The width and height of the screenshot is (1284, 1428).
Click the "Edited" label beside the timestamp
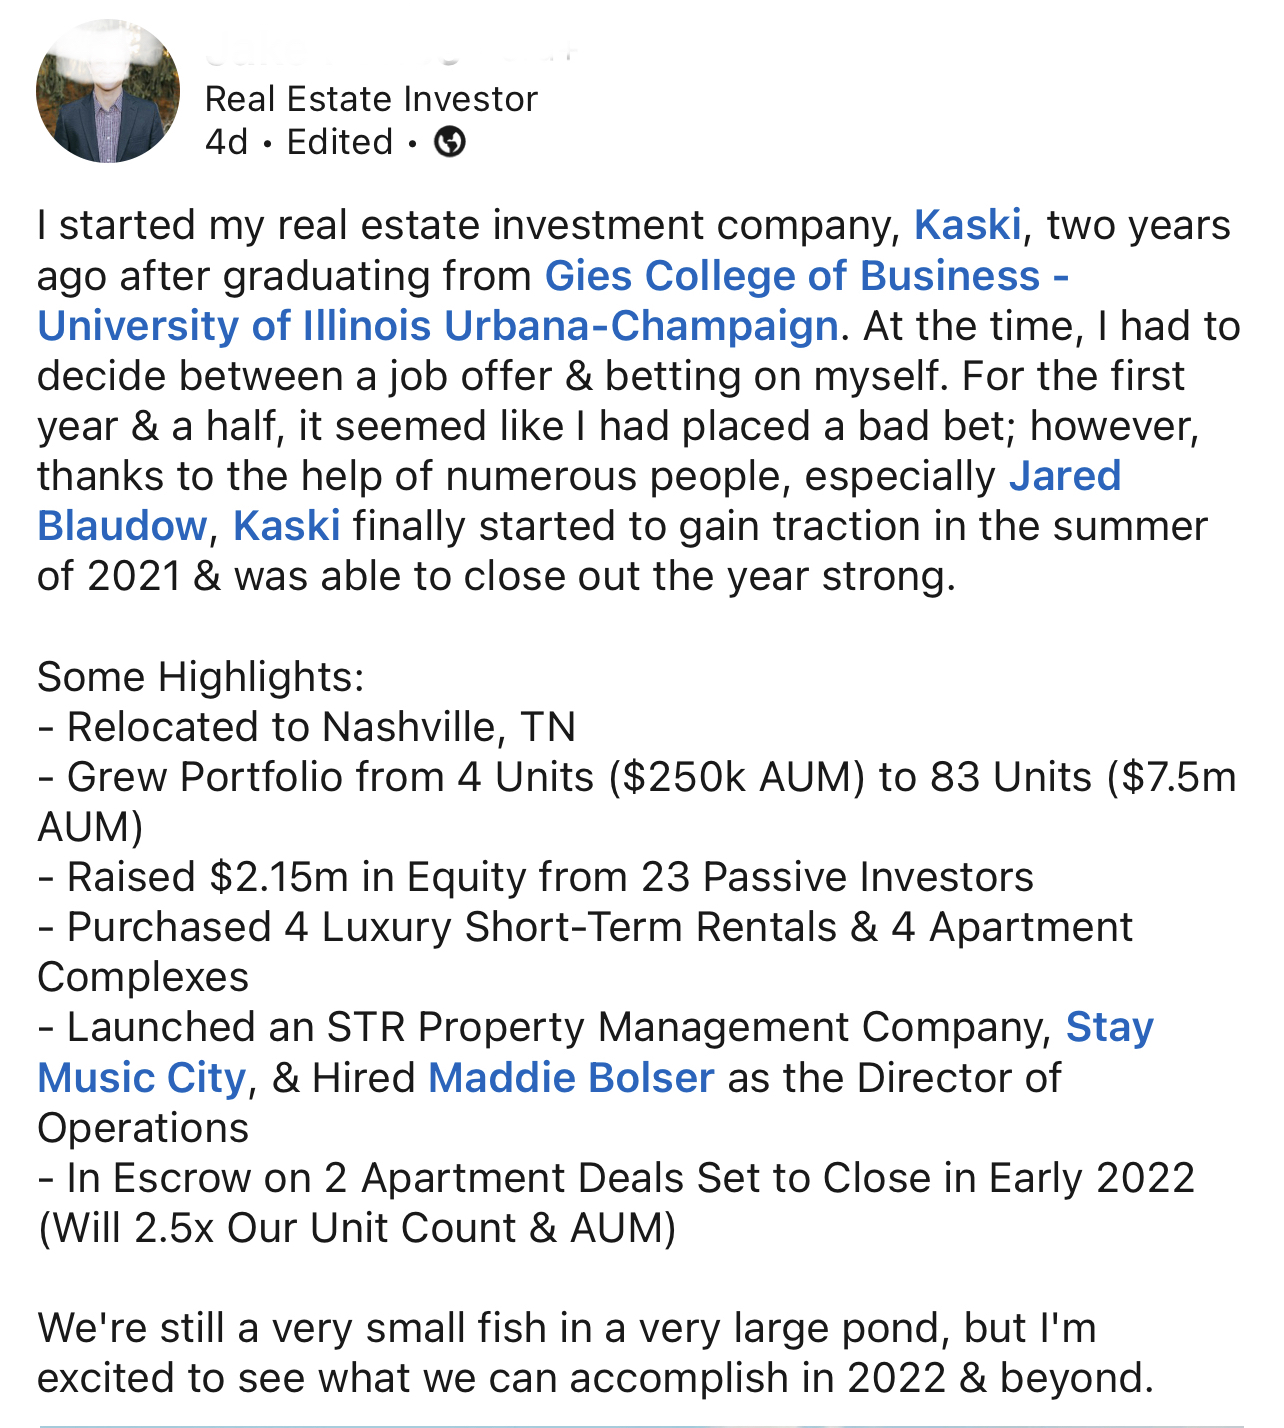point(339,142)
